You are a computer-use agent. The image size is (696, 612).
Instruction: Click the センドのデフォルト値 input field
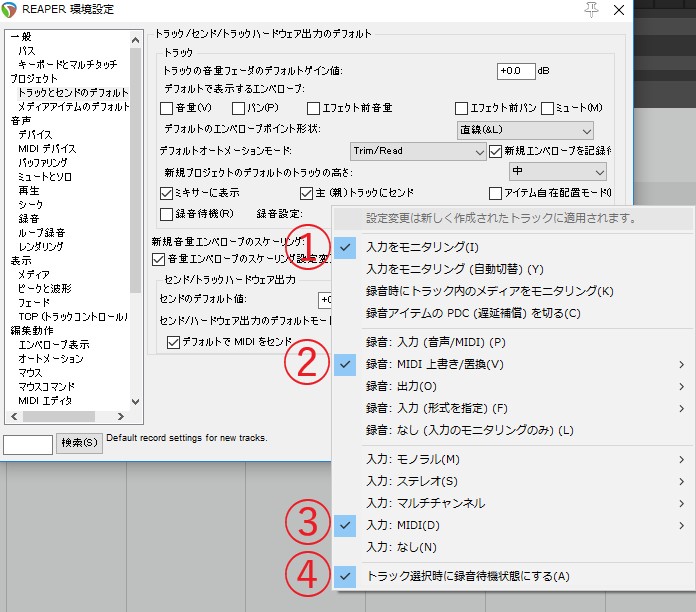(x=325, y=300)
